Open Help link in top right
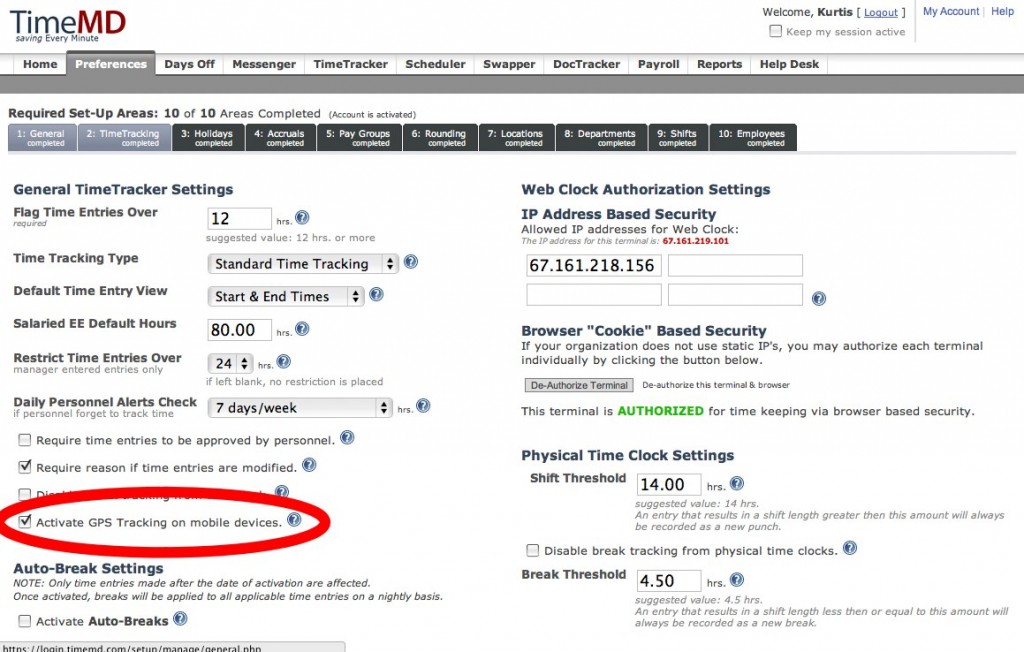 pos(1002,11)
